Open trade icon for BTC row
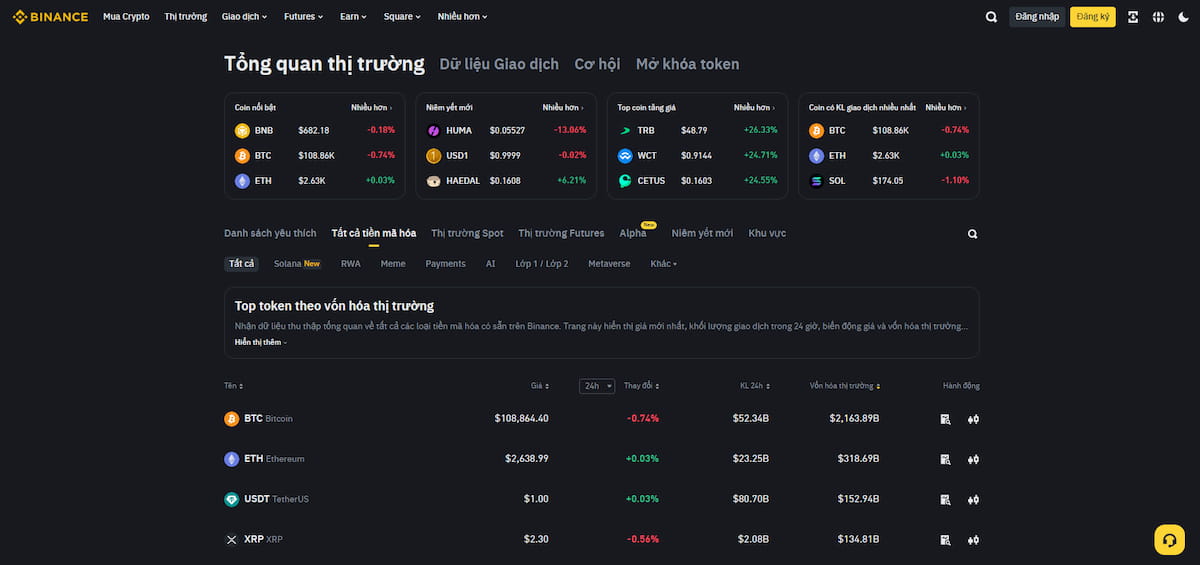Screen dimensions: 1200x565 pos(973,419)
